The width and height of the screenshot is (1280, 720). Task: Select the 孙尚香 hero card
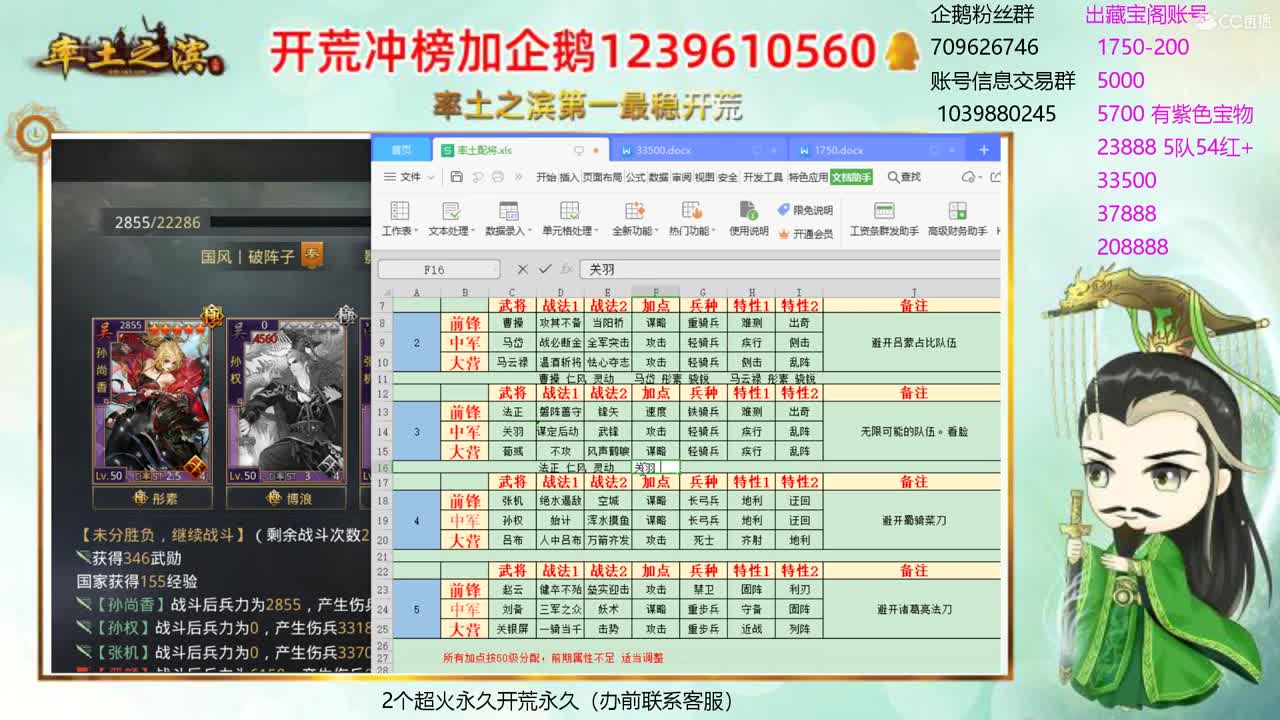pyautogui.click(x=154, y=400)
